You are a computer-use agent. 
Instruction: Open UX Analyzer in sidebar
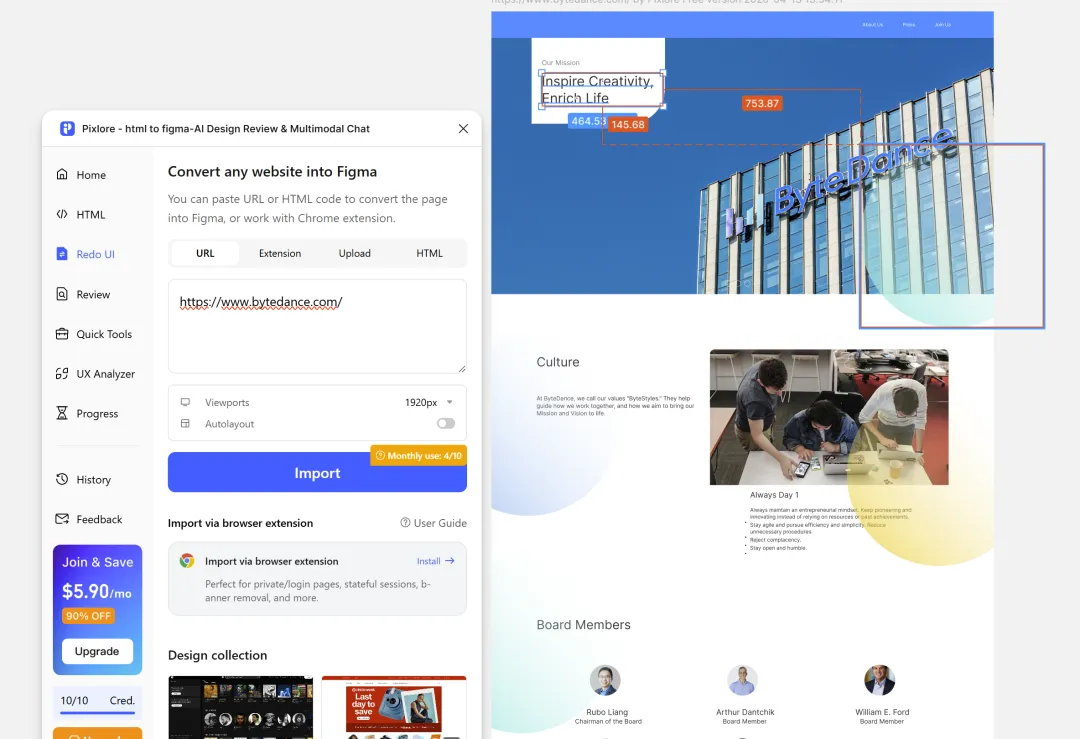[x=95, y=374]
